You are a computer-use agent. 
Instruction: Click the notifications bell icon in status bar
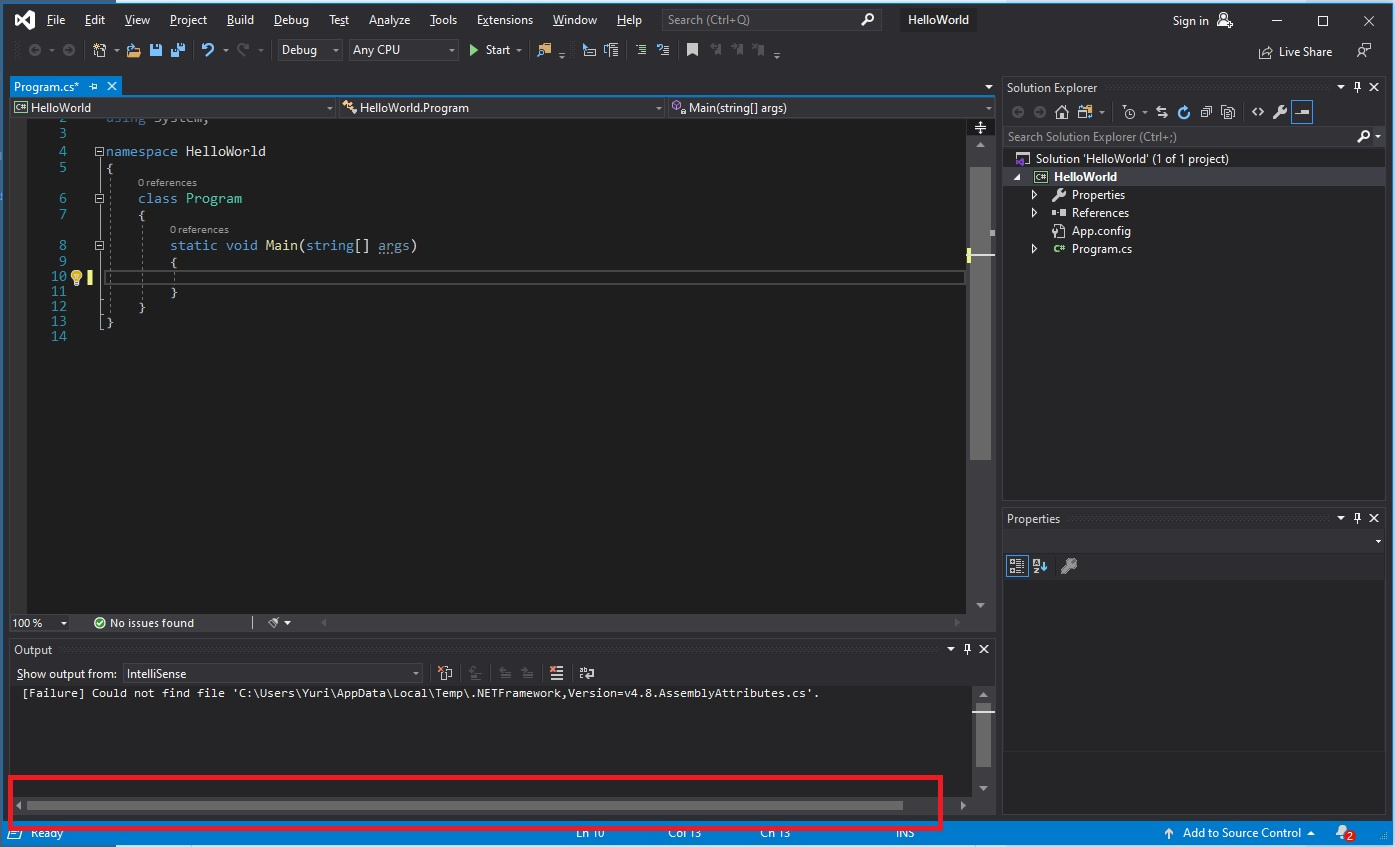(1344, 833)
